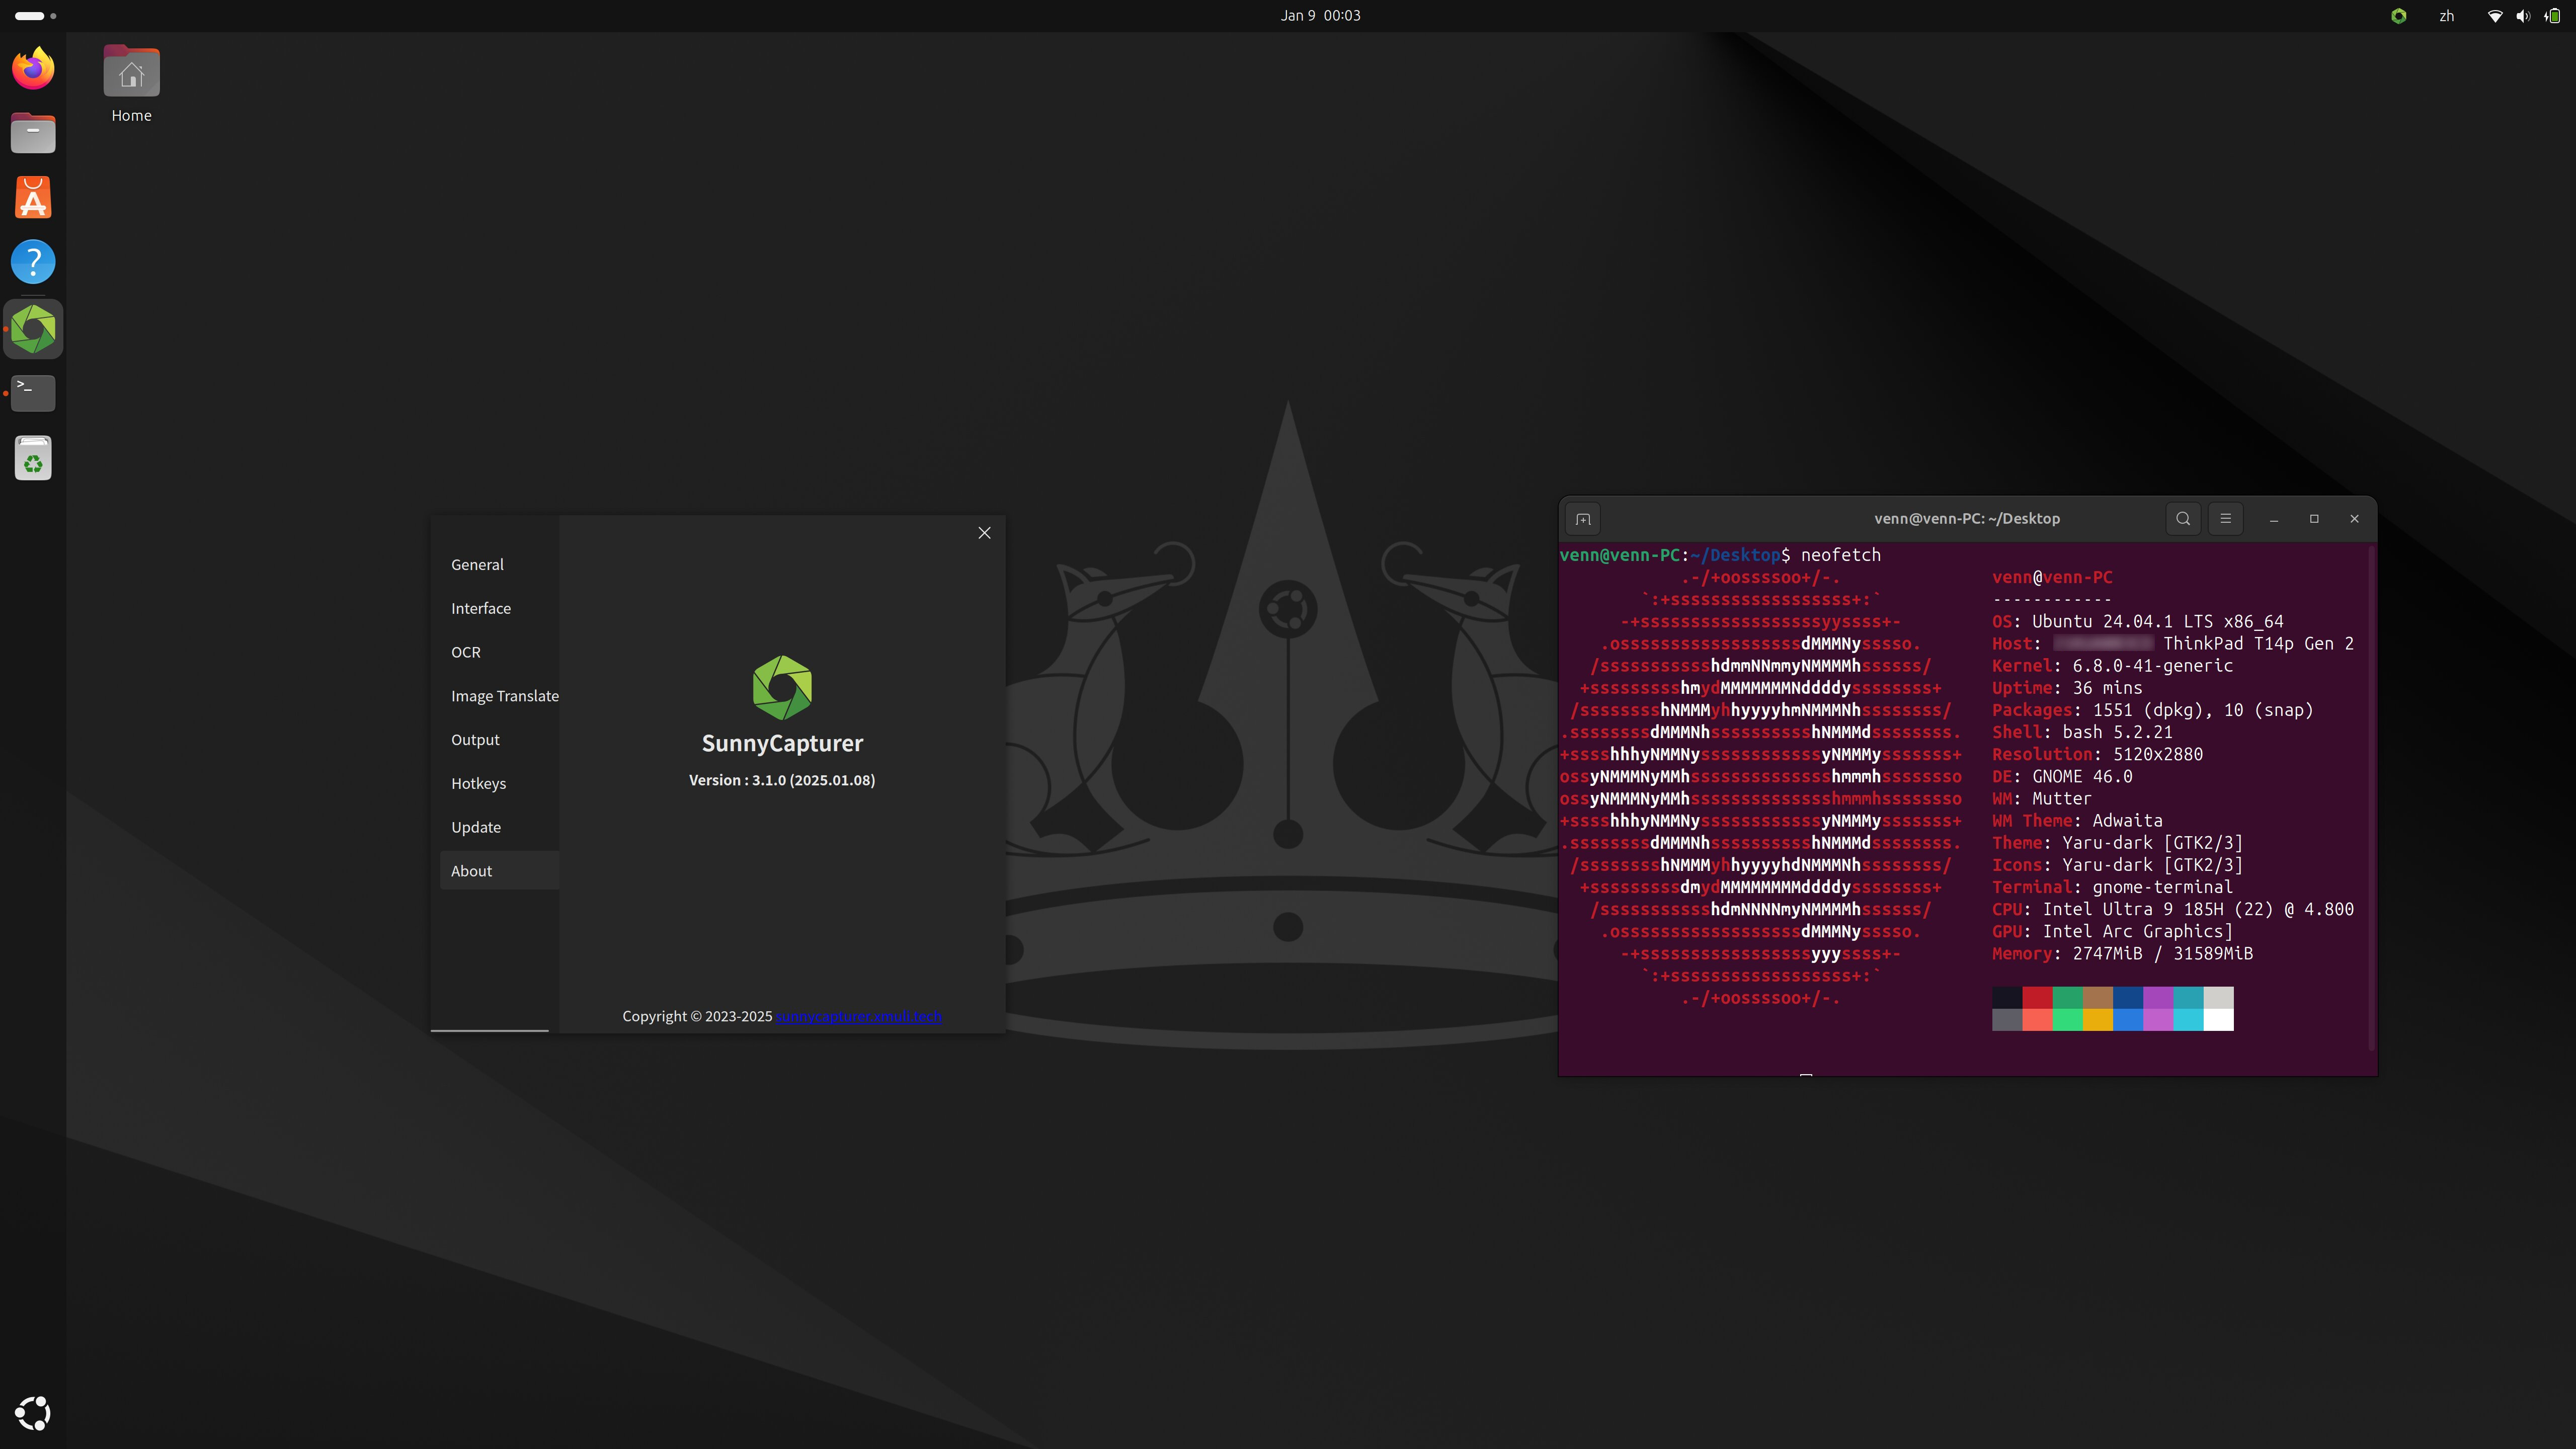2576x1449 pixels.
Task: Show applications via Ubuntu logo button
Action: click(x=33, y=1413)
